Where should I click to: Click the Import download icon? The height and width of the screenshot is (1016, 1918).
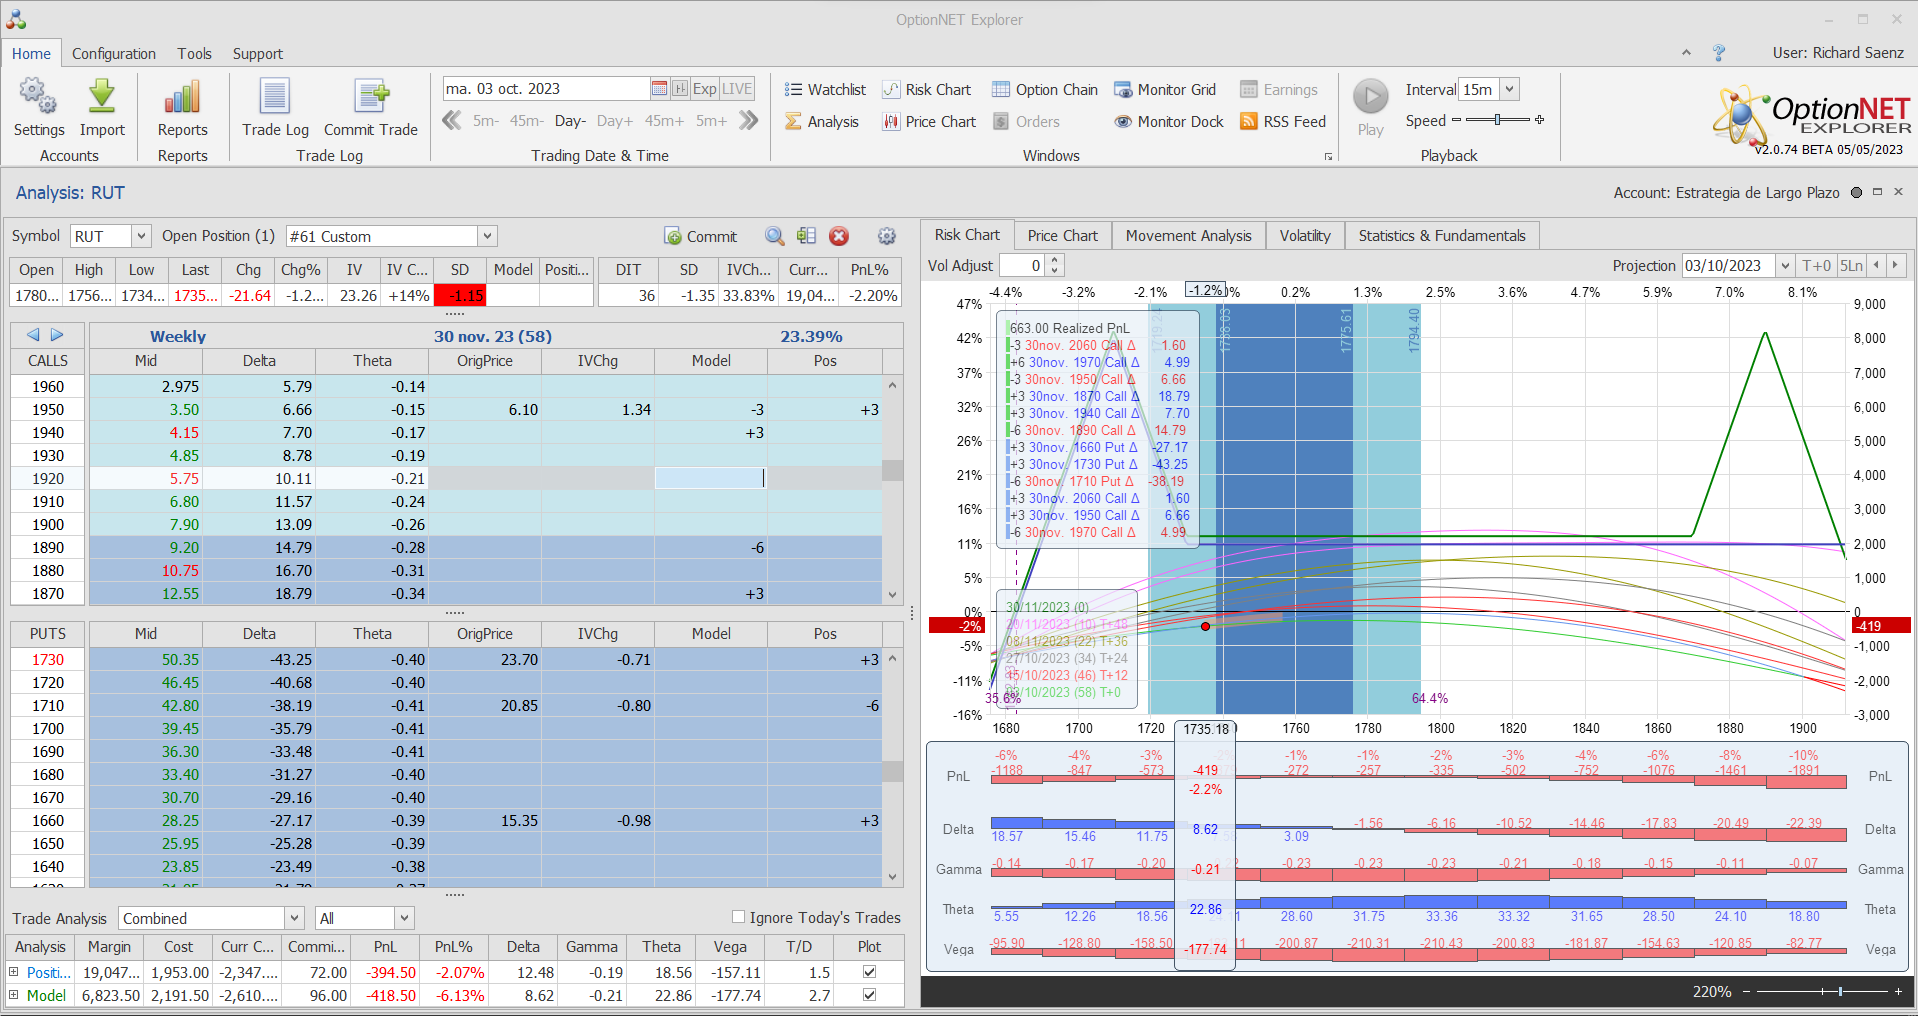[x=102, y=98]
